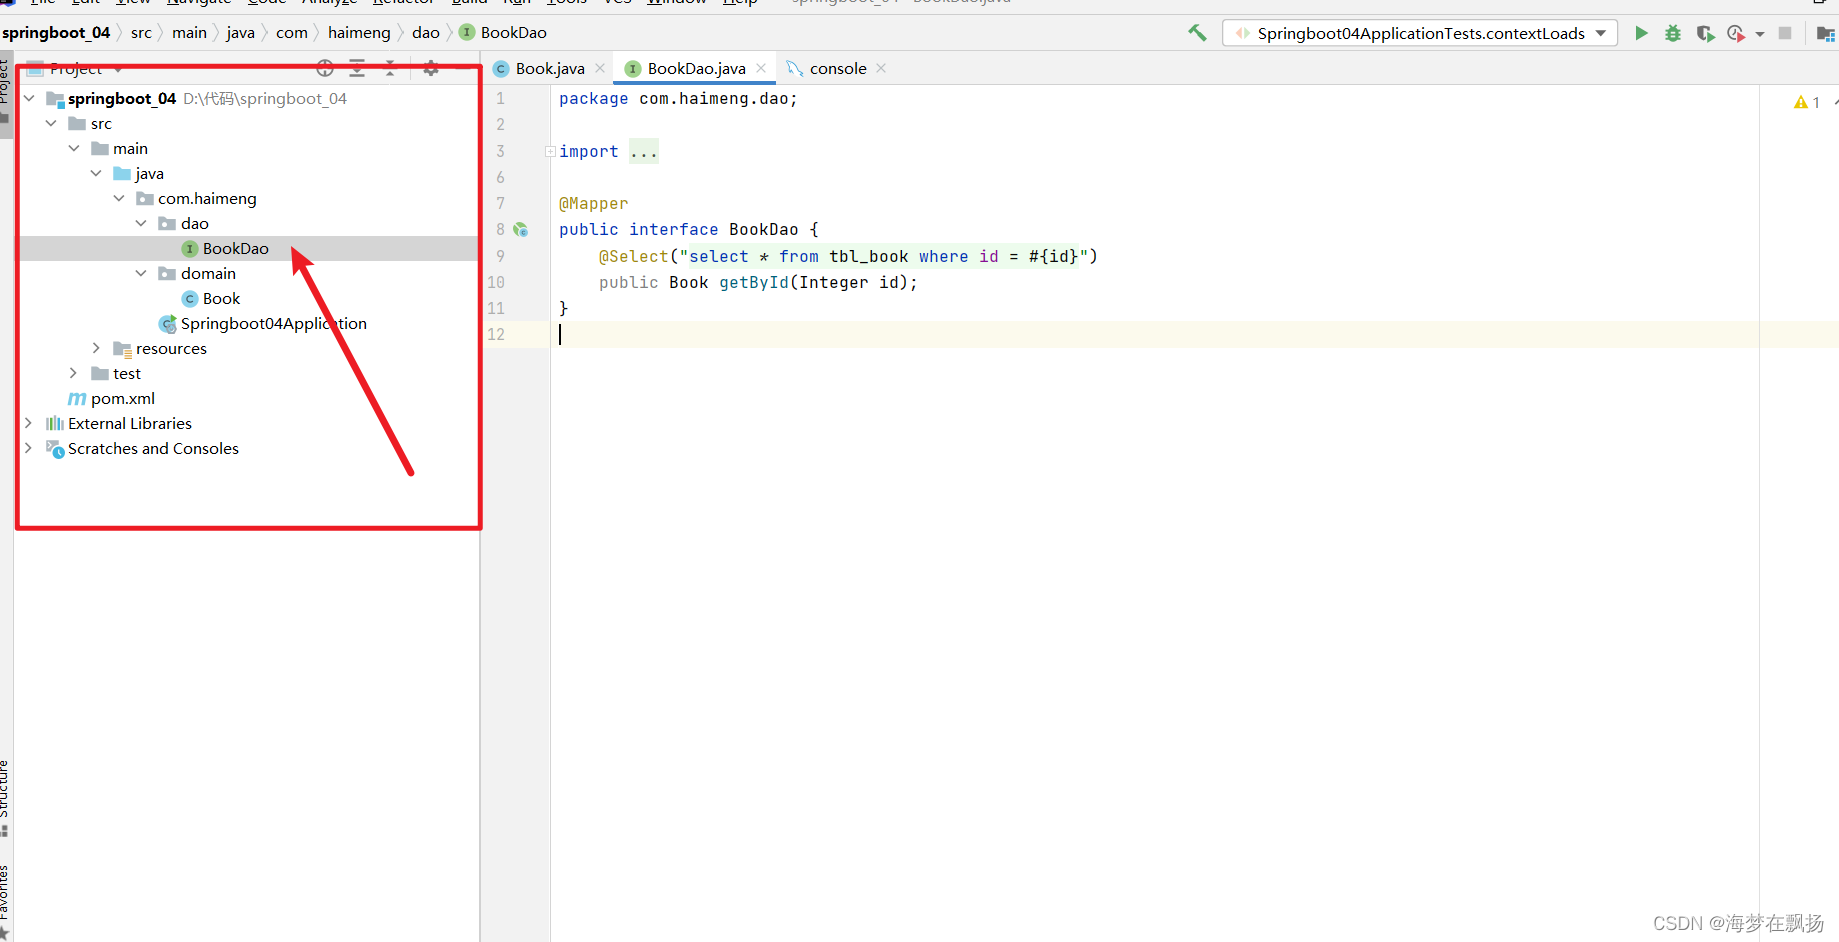The image size is (1839, 942).
Task: Start debugging with the bug icon
Action: click(x=1673, y=33)
